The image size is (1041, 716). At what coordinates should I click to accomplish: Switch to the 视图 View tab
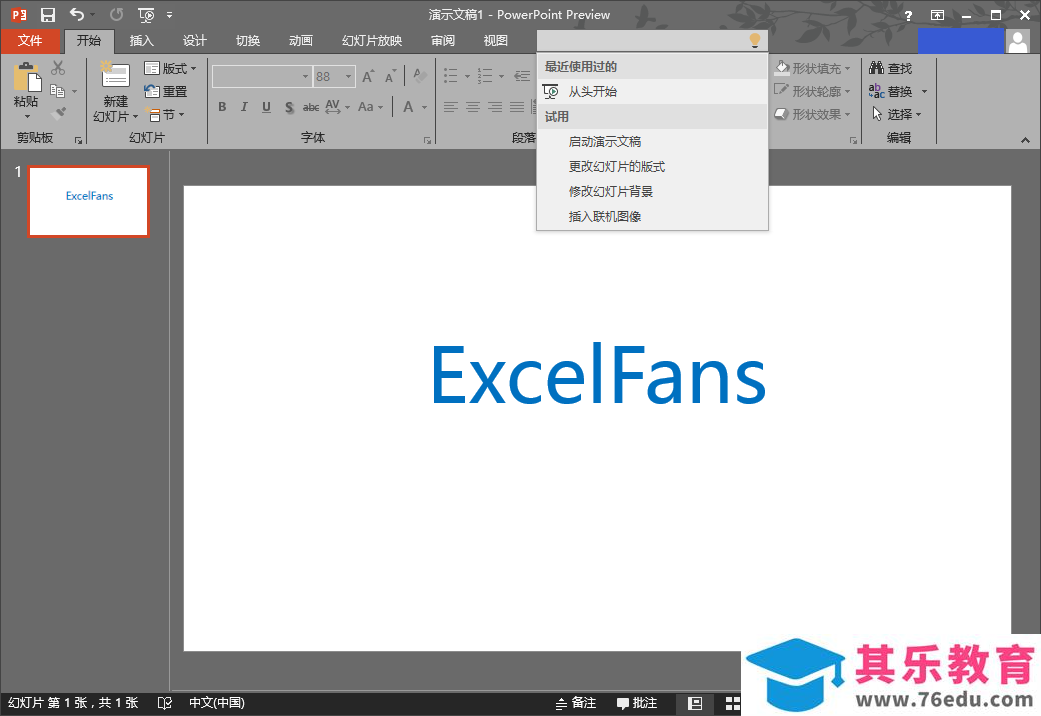click(x=496, y=41)
